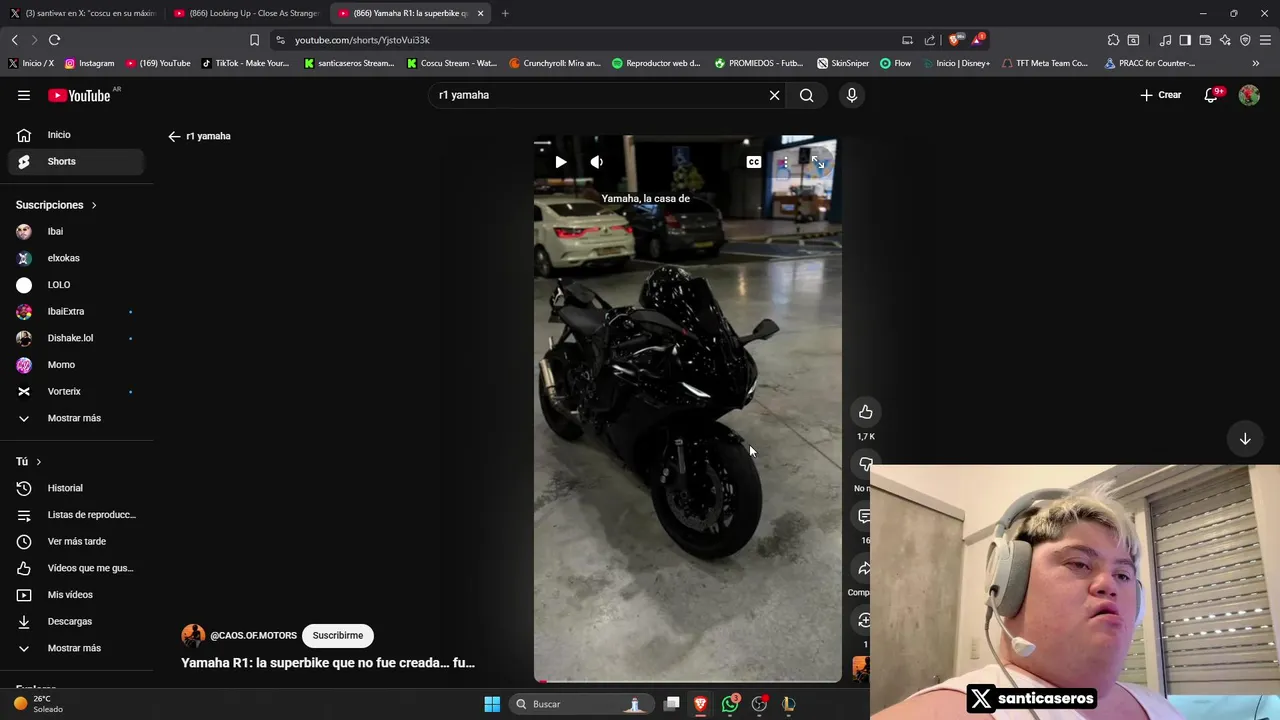Go to the next Short arrow
The height and width of the screenshot is (720, 1280).
1245,439
